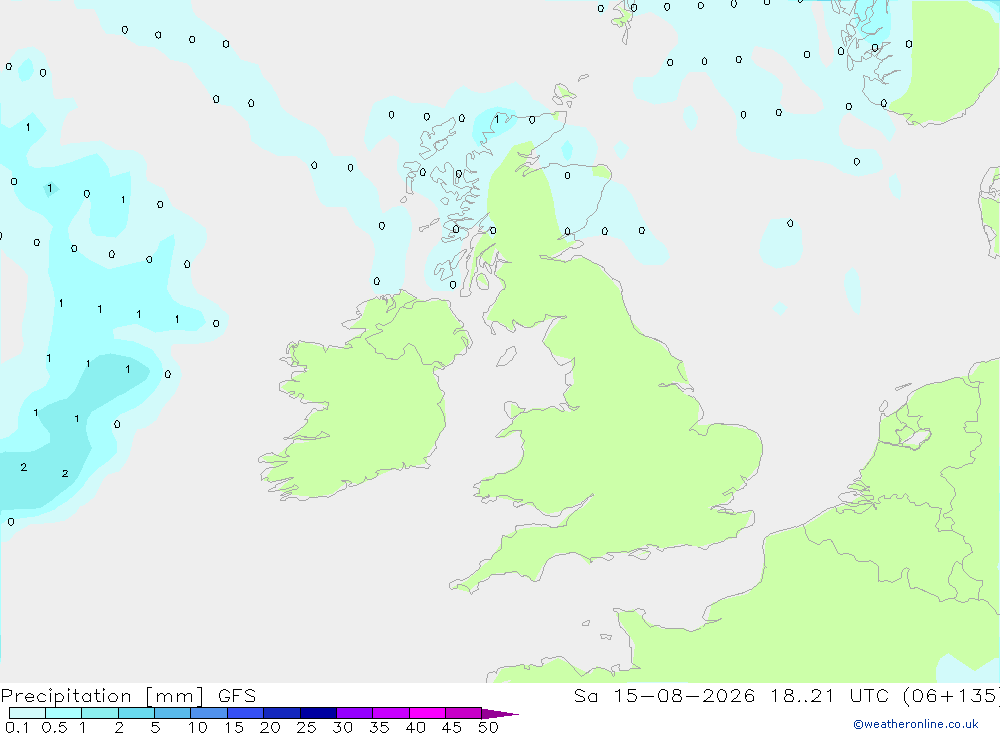This screenshot has height=733, width=1000.
Task: Click the "30" legend scale label
Action: (342, 727)
